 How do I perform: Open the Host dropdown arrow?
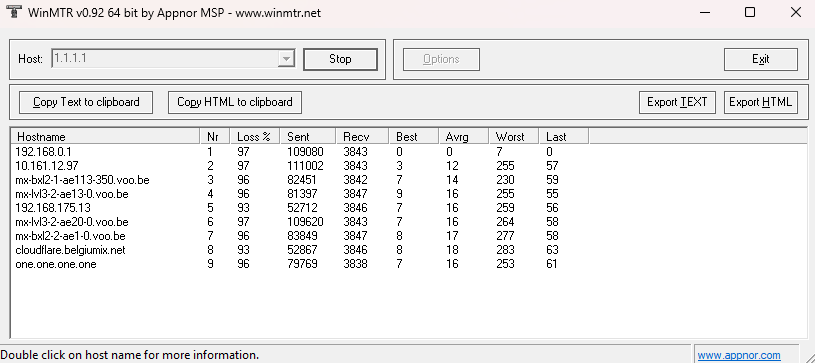click(x=286, y=59)
